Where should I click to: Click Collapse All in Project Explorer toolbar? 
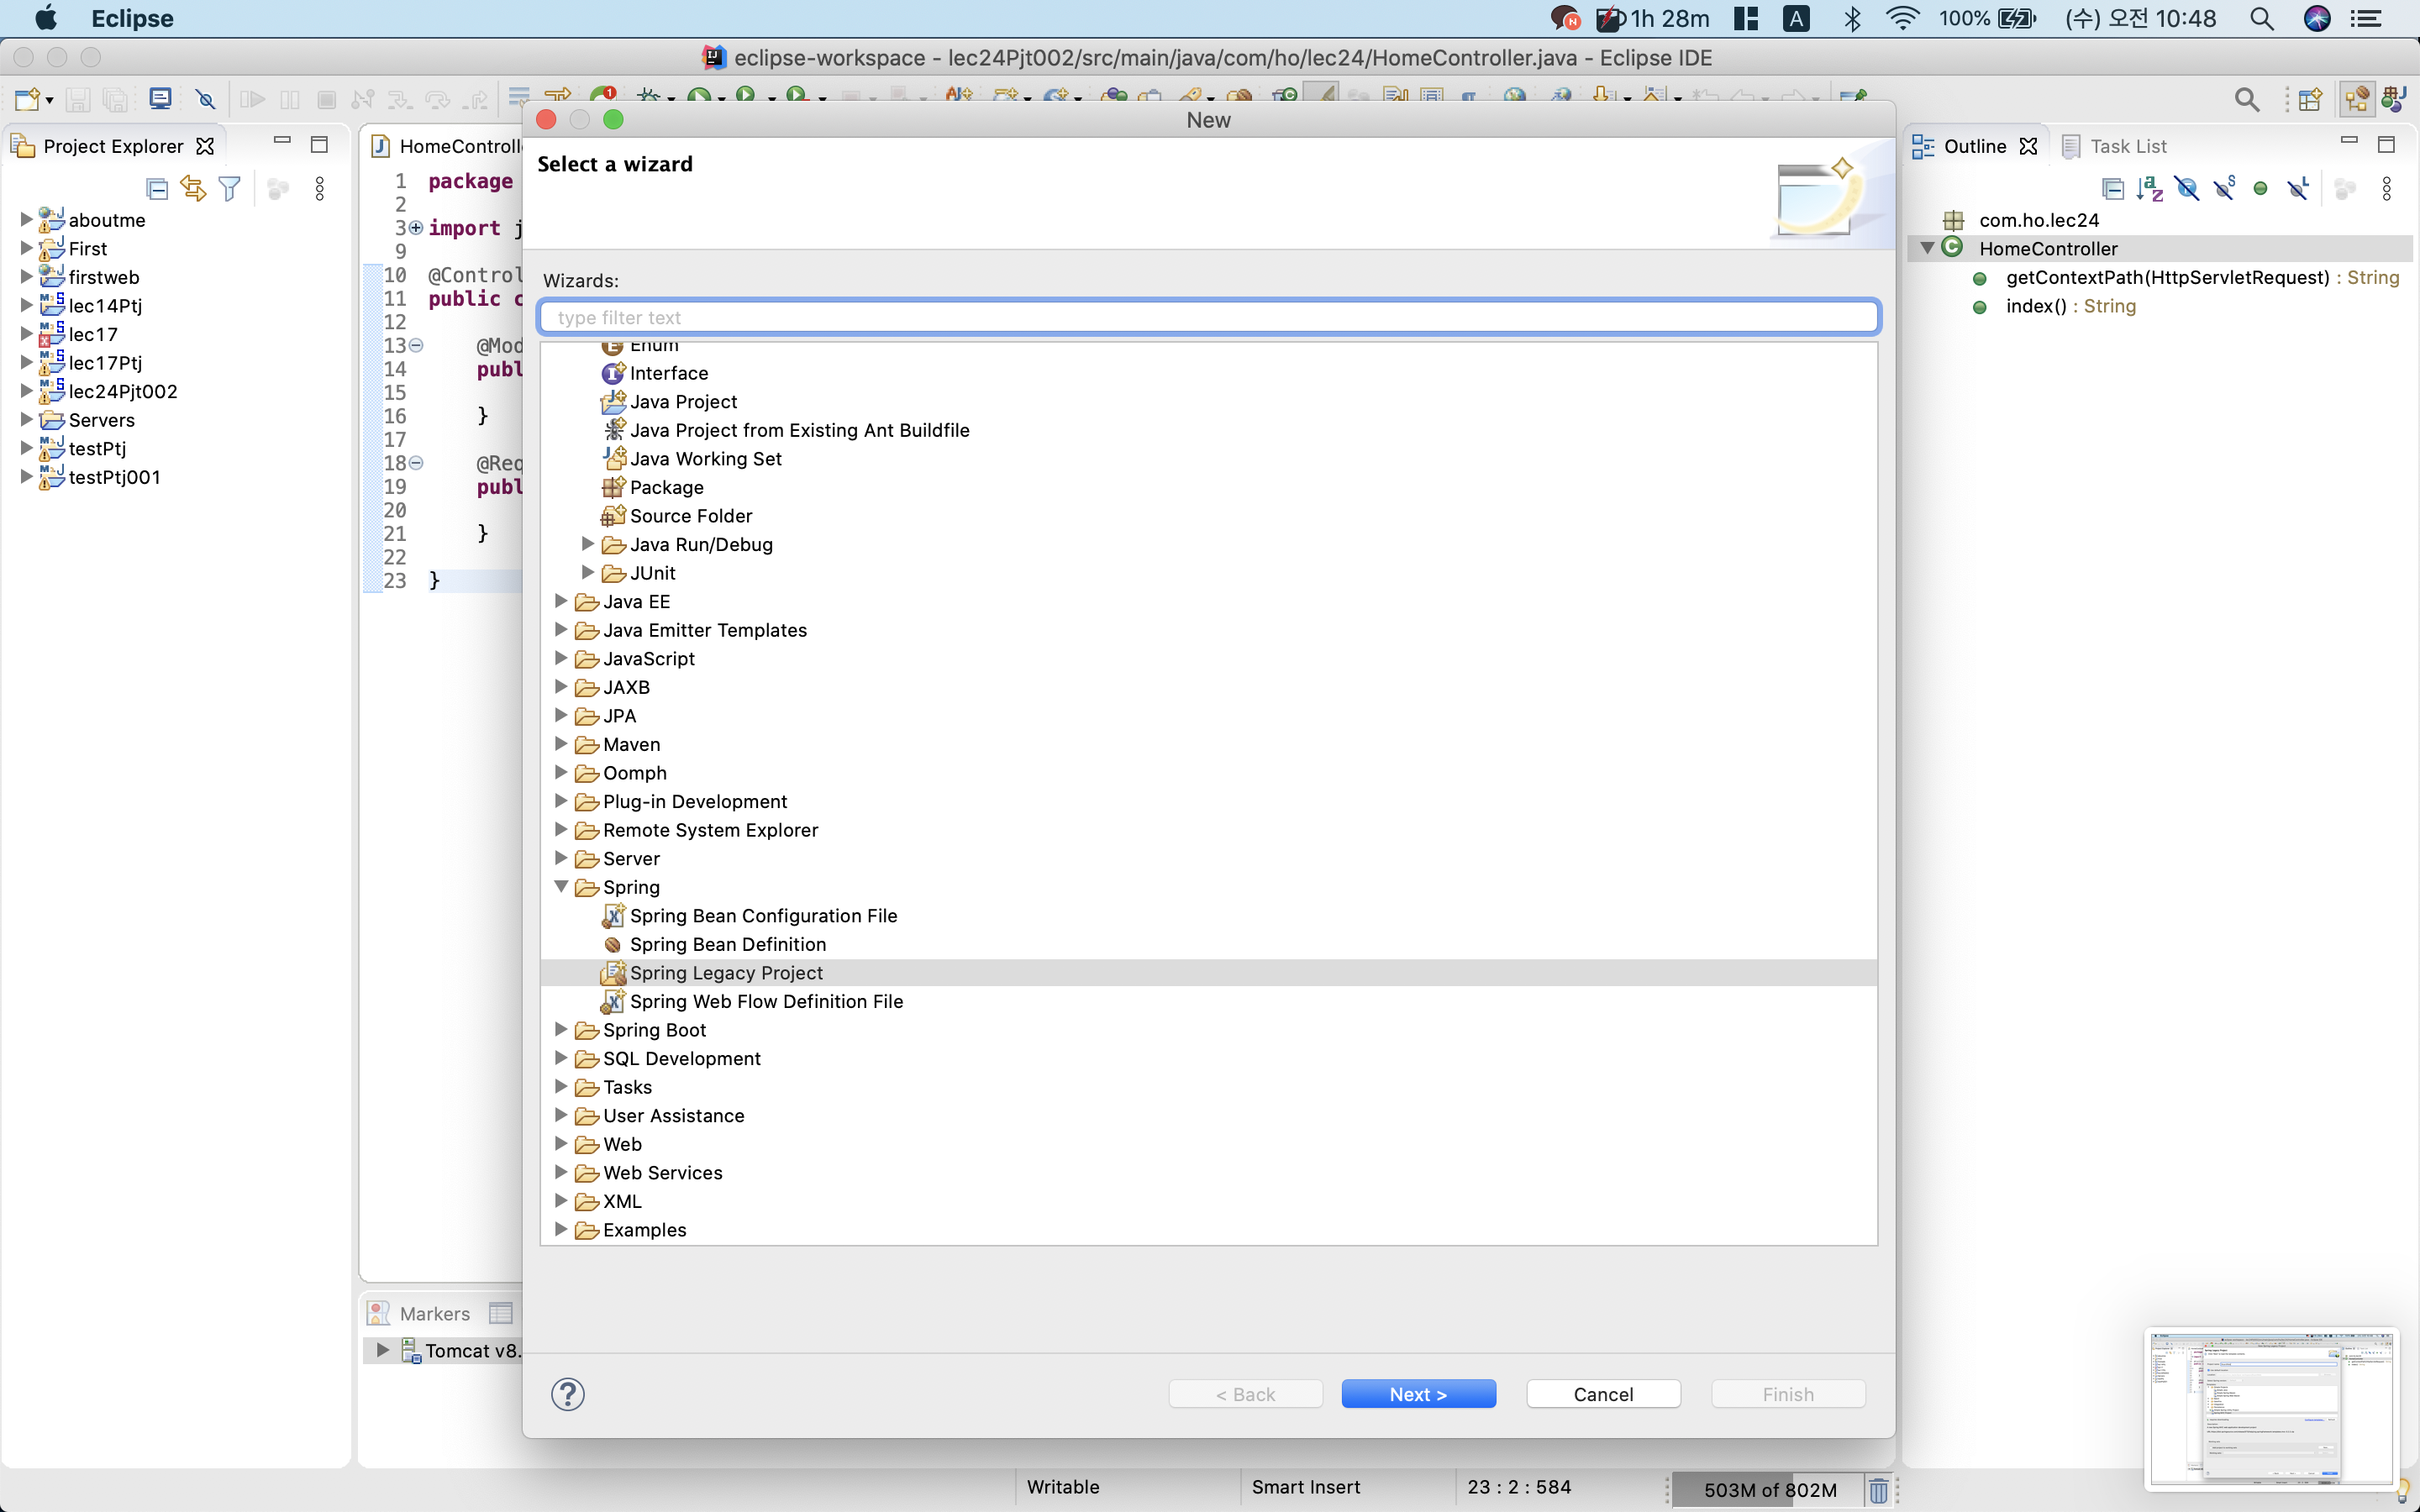point(156,188)
